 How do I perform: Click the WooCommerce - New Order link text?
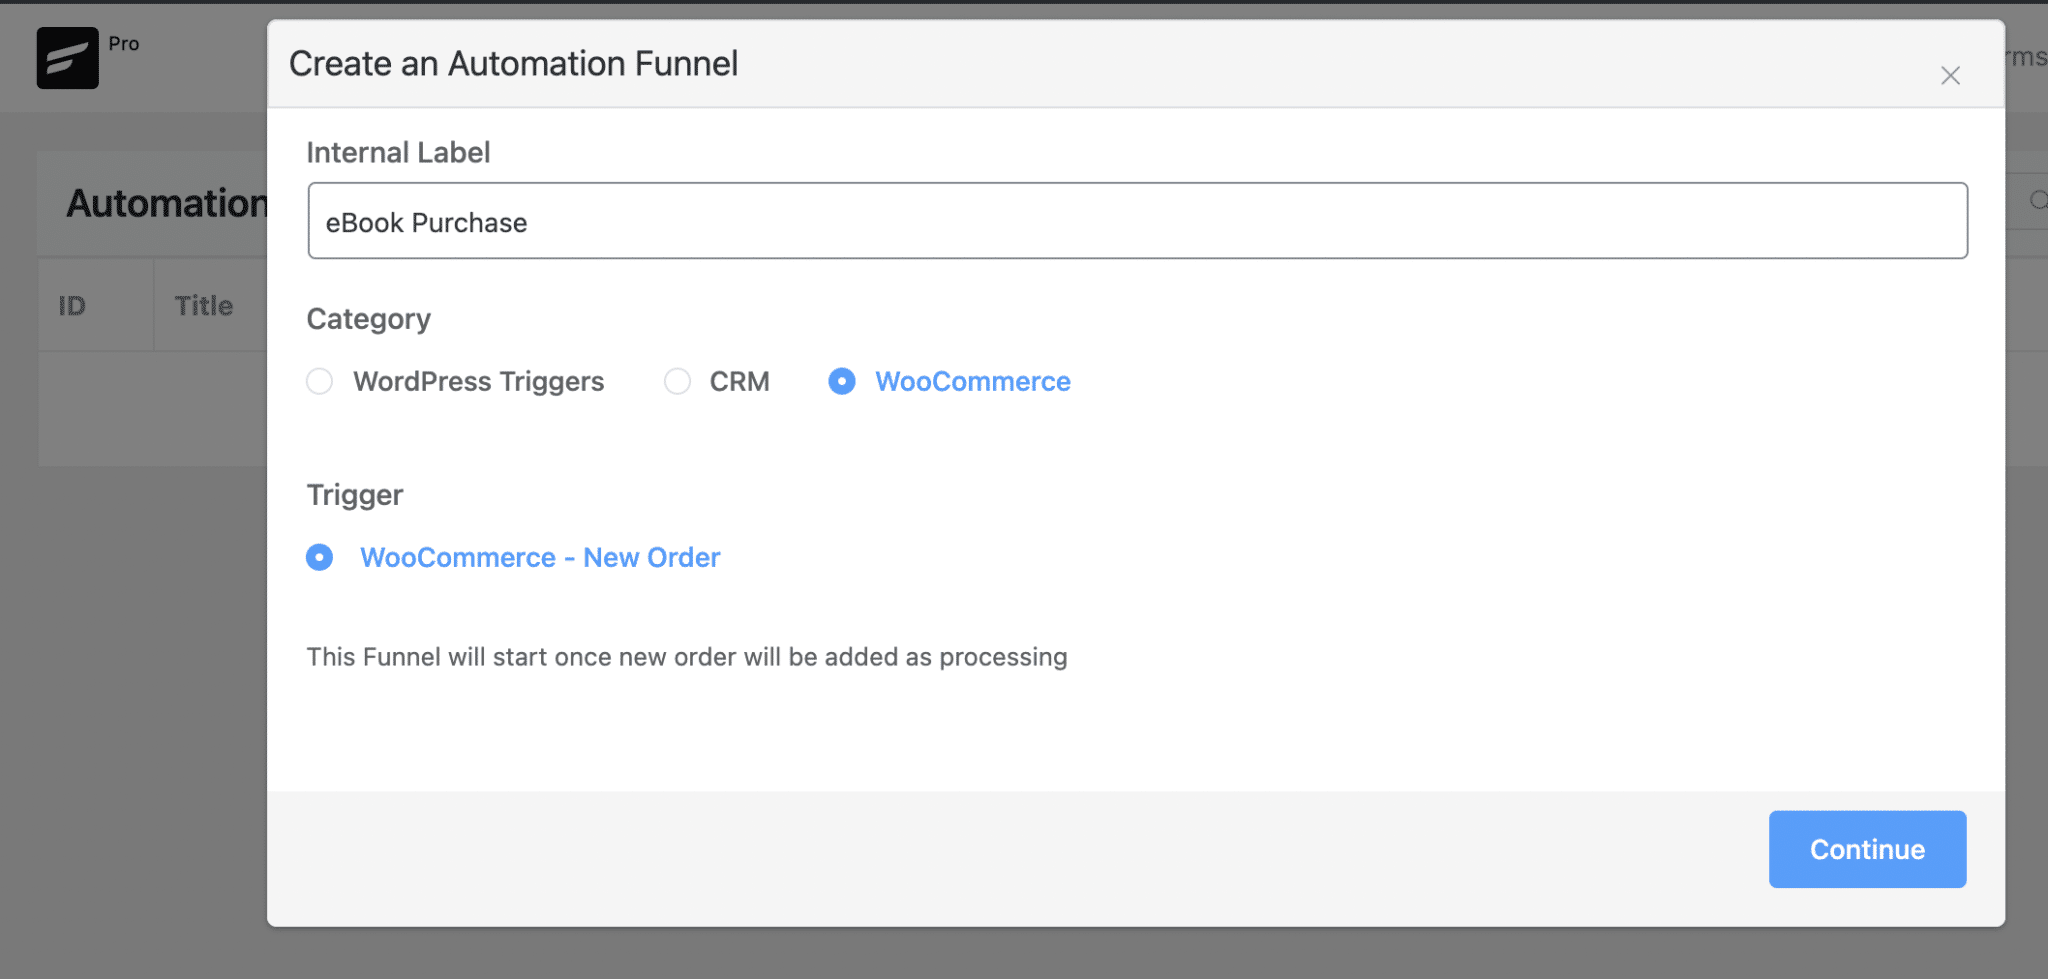pos(540,557)
